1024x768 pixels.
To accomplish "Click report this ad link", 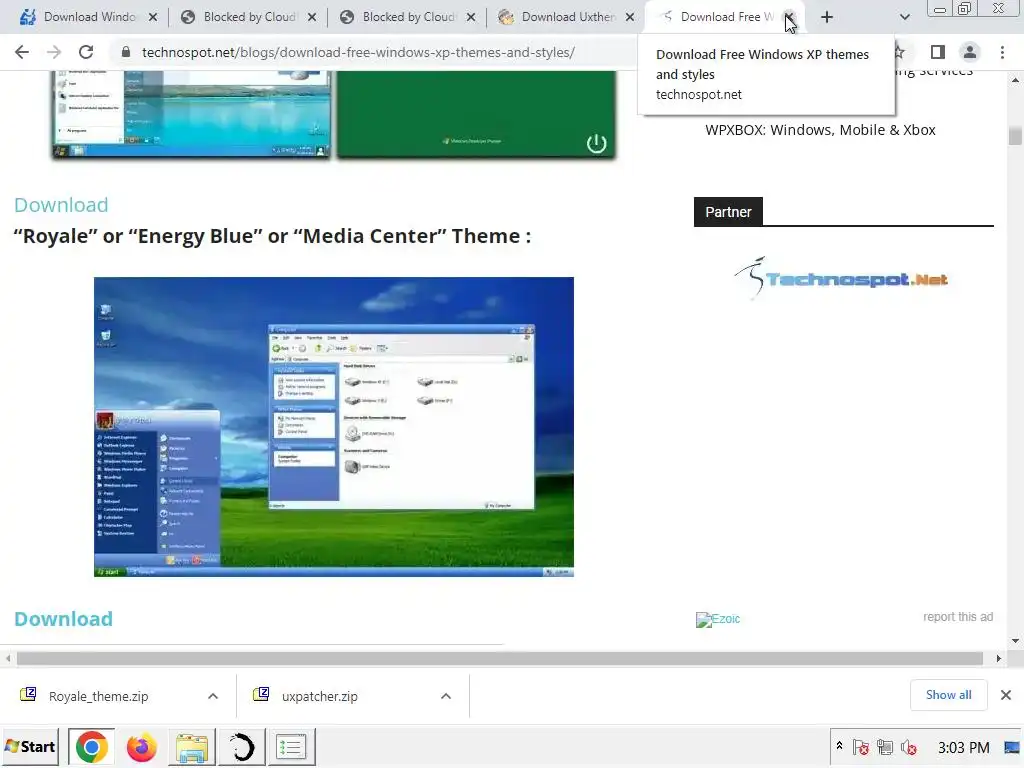I will 957,617.
